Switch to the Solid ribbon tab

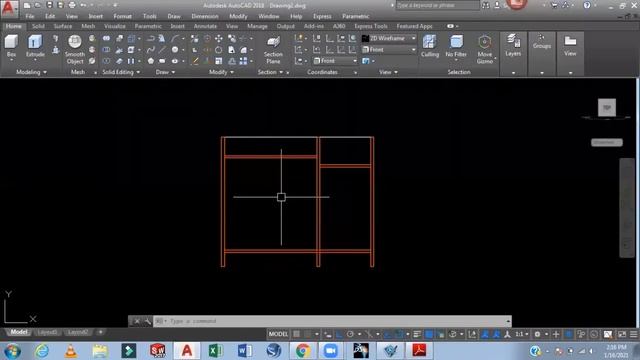click(38, 26)
